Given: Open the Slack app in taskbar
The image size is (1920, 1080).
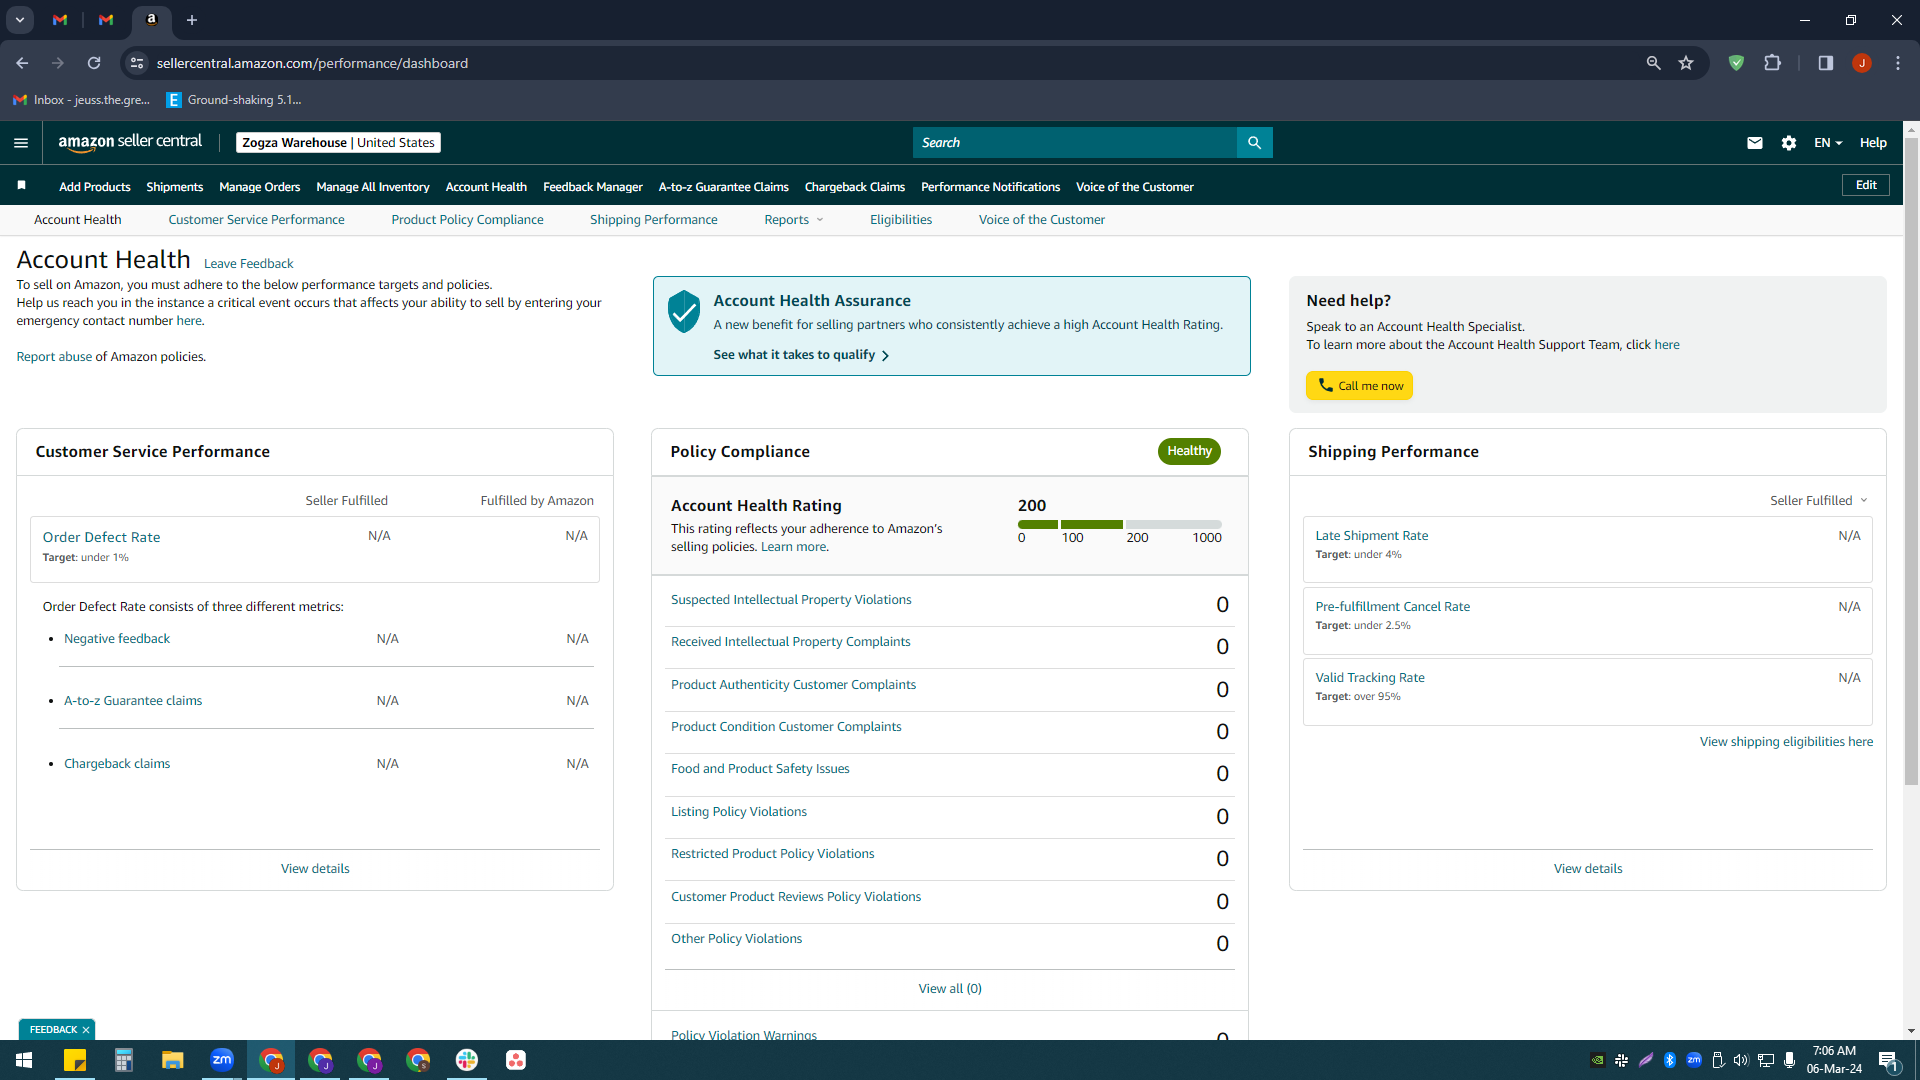Looking at the screenshot, I should pyautogui.click(x=467, y=1060).
